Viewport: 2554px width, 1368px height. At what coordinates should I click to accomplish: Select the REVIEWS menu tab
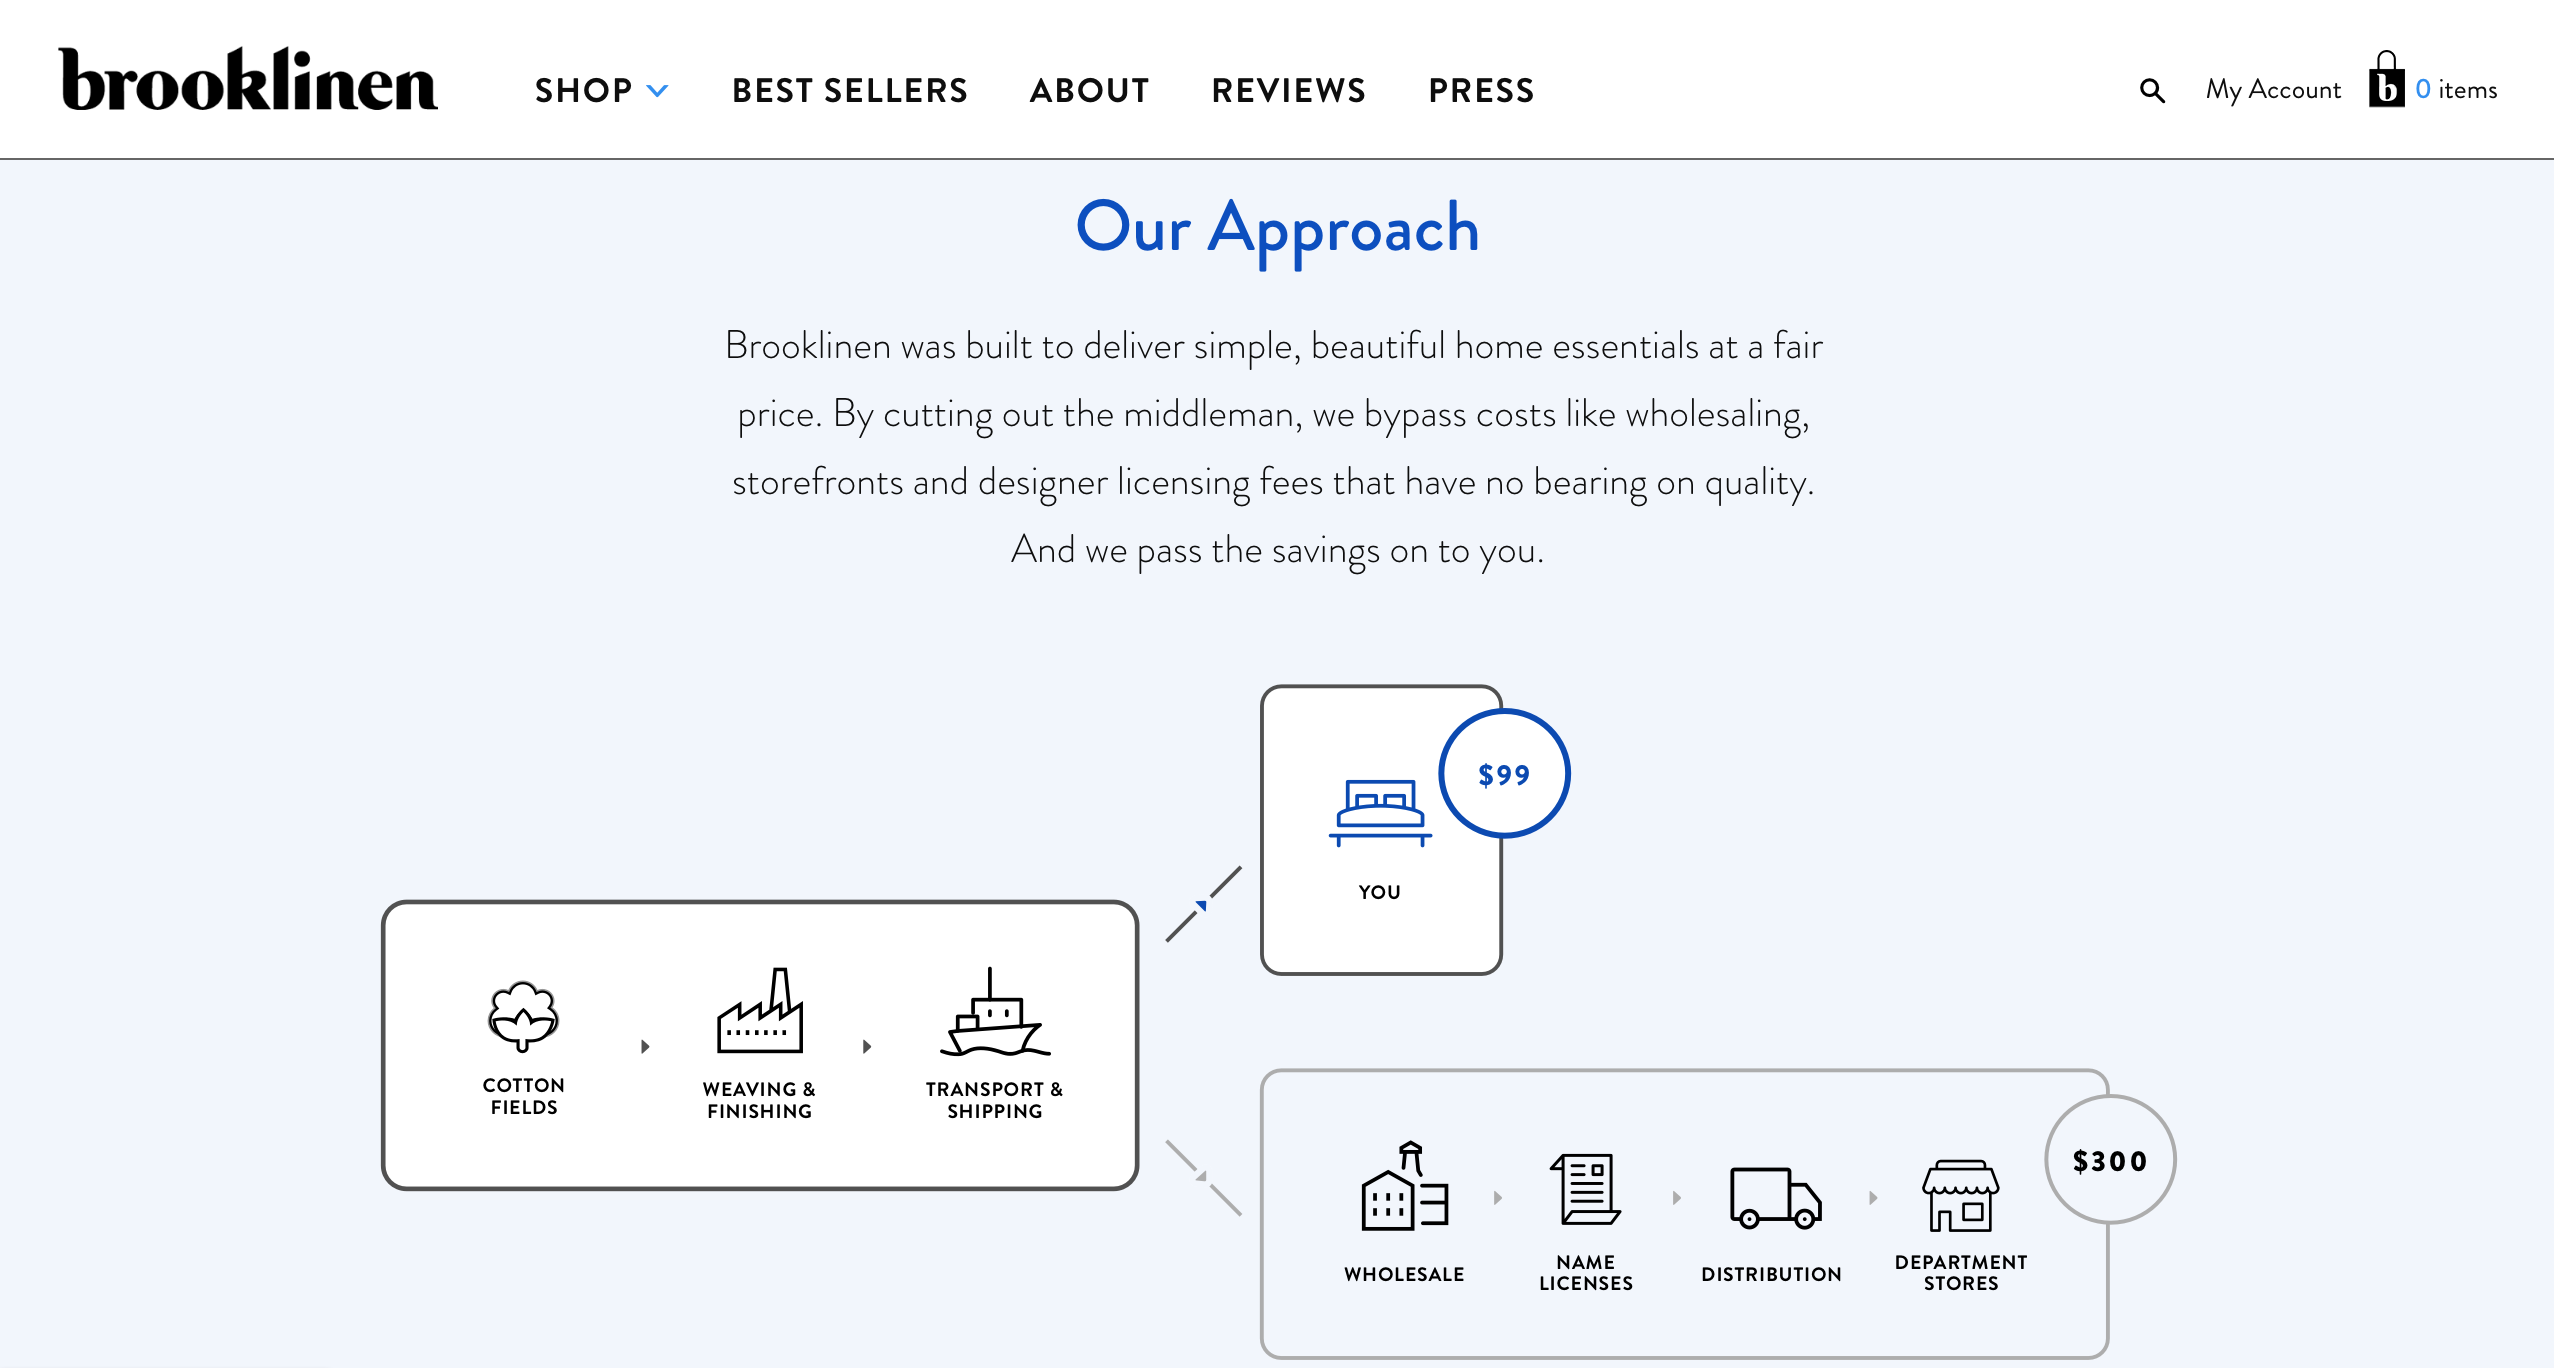click(1289, 88)
